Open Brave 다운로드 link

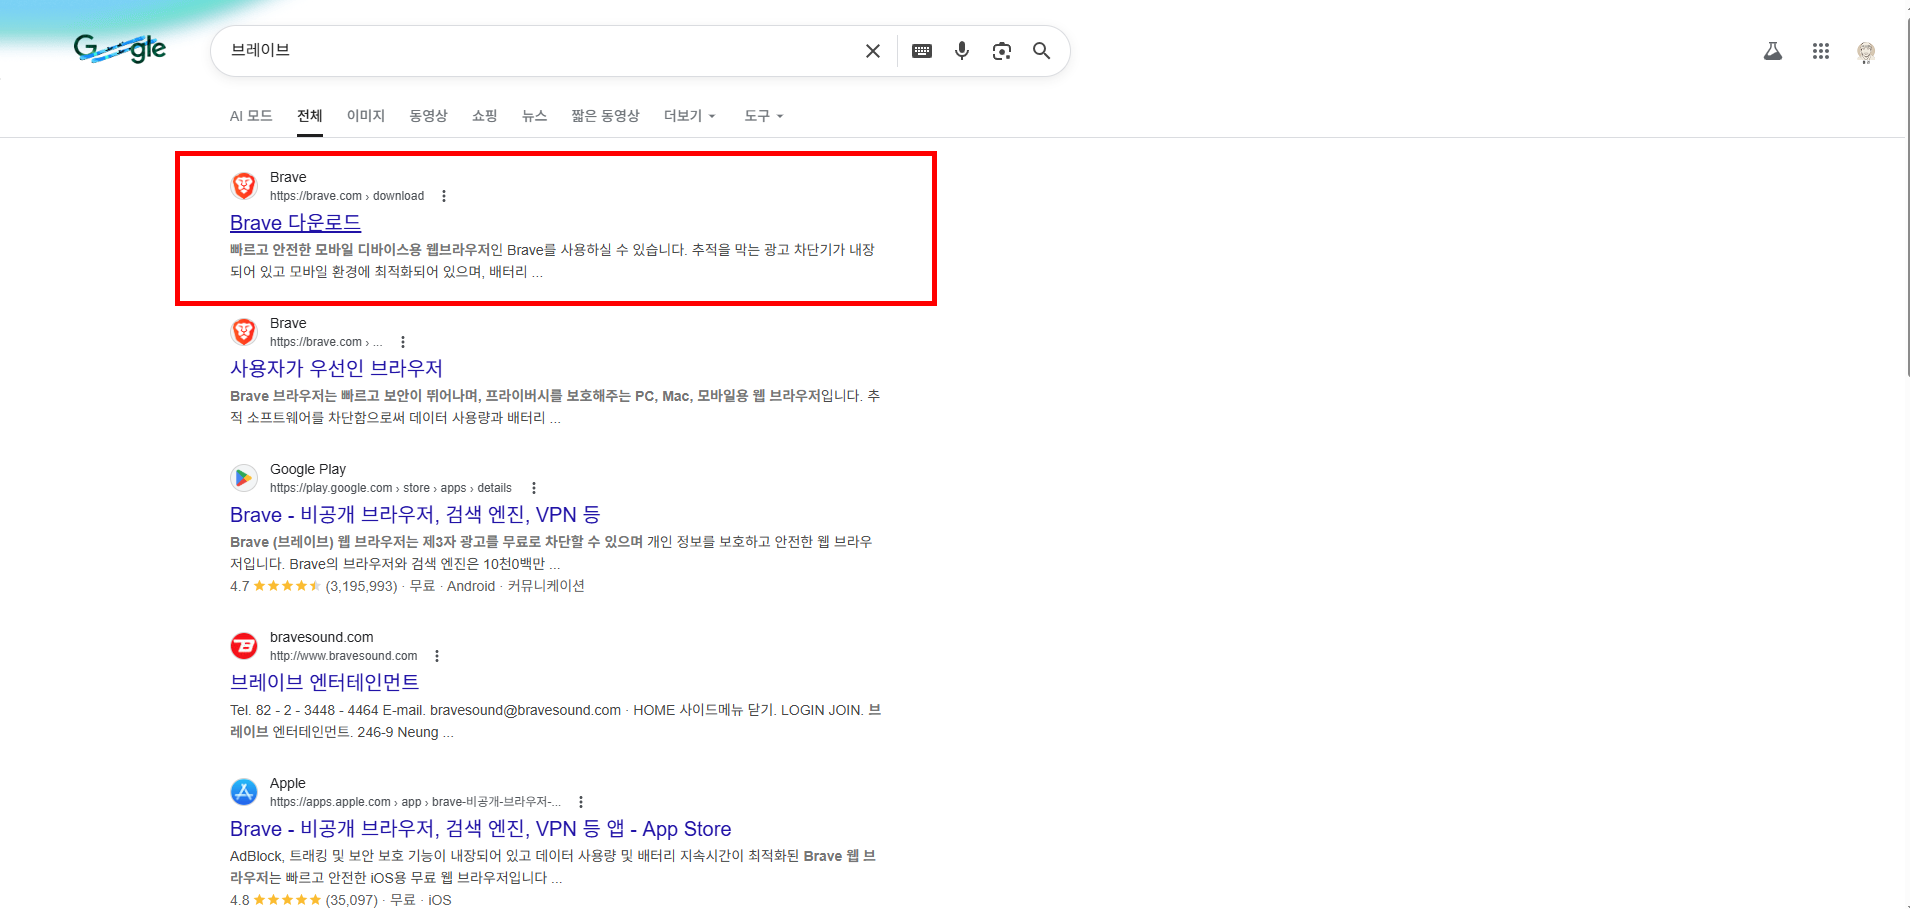pyautogui.click(x=295, y=223)
